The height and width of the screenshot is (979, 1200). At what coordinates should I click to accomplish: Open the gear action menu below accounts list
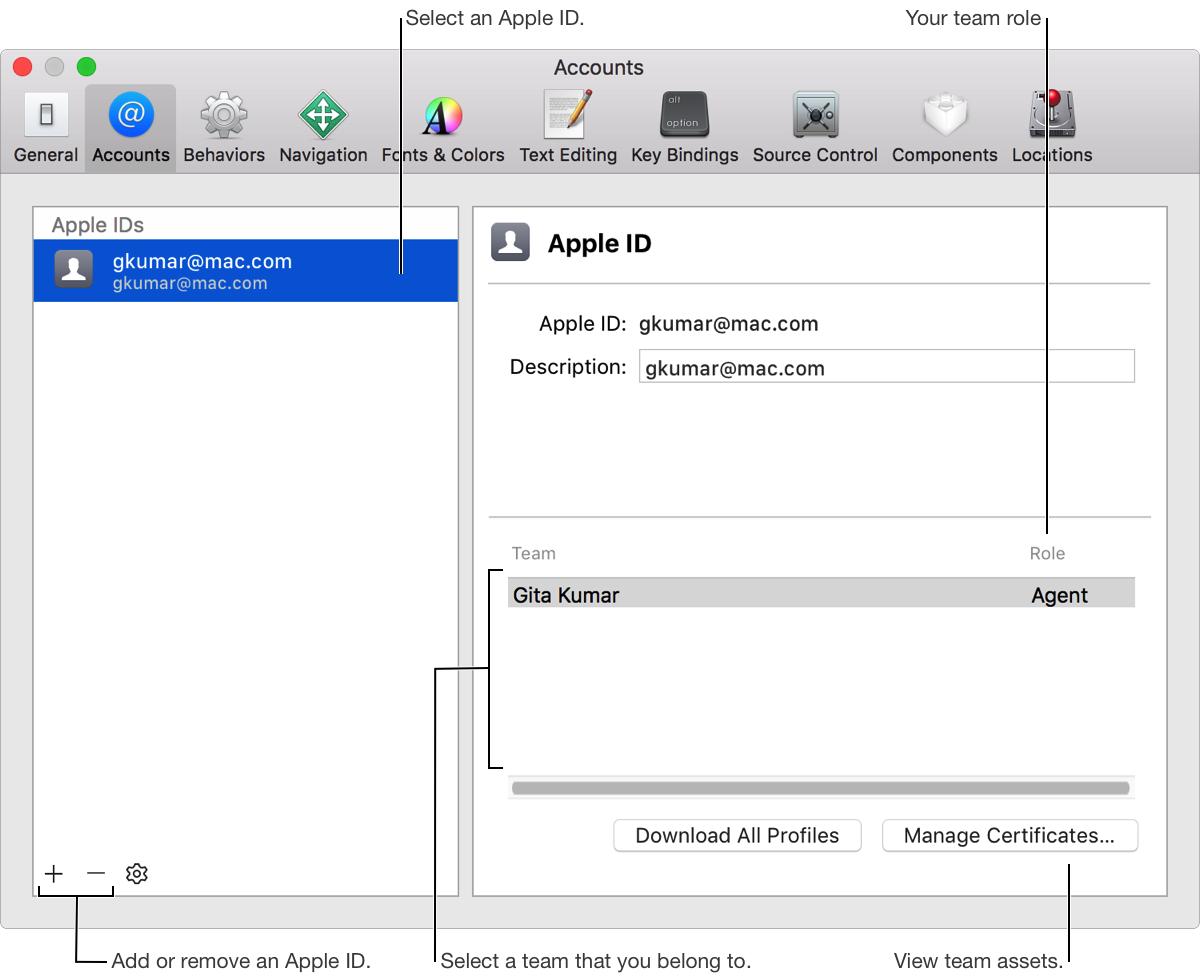coord(137,874)
